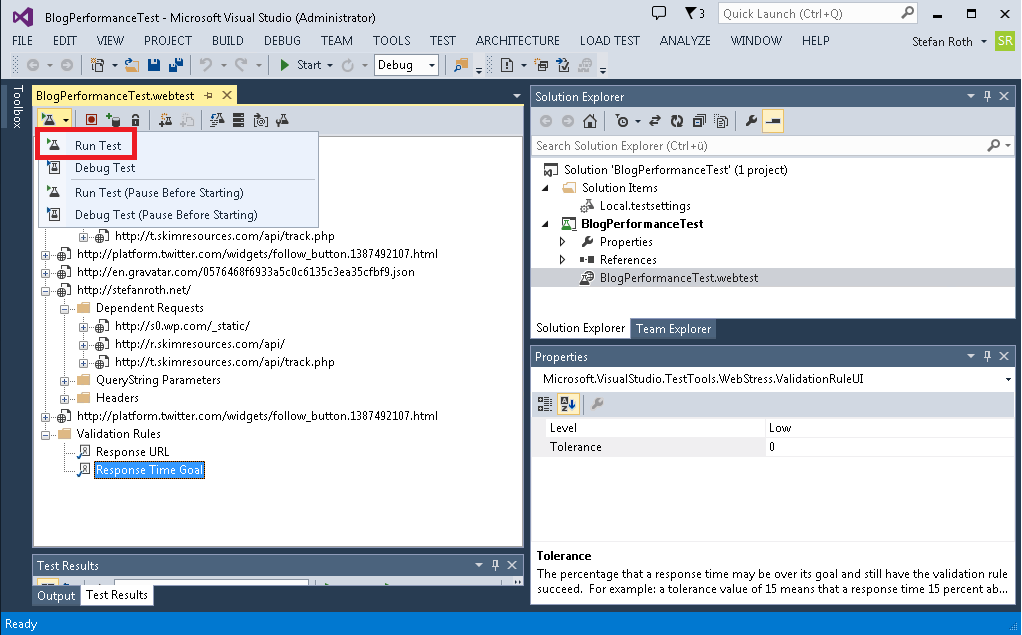The height and width of the screenshot is (635, 1022).
Task: Click the Property Pages wrench in Properties panel
Action: tap(597, 404)
